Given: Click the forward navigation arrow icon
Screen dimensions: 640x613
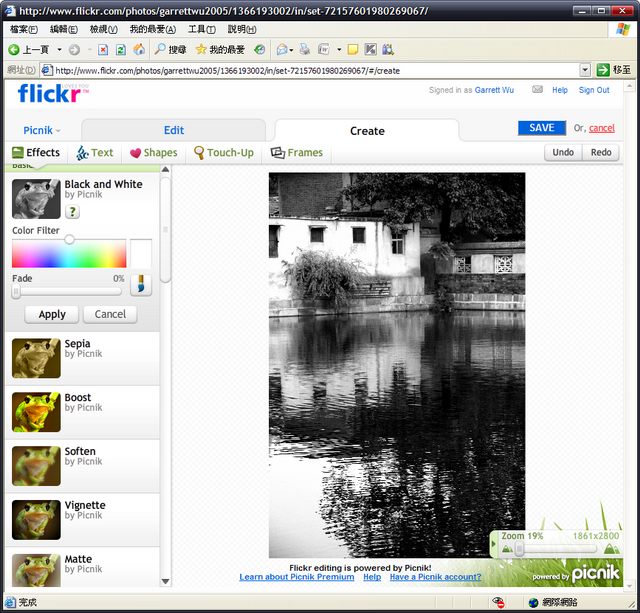Looking at the screenshot, I should tap(74, 50).
